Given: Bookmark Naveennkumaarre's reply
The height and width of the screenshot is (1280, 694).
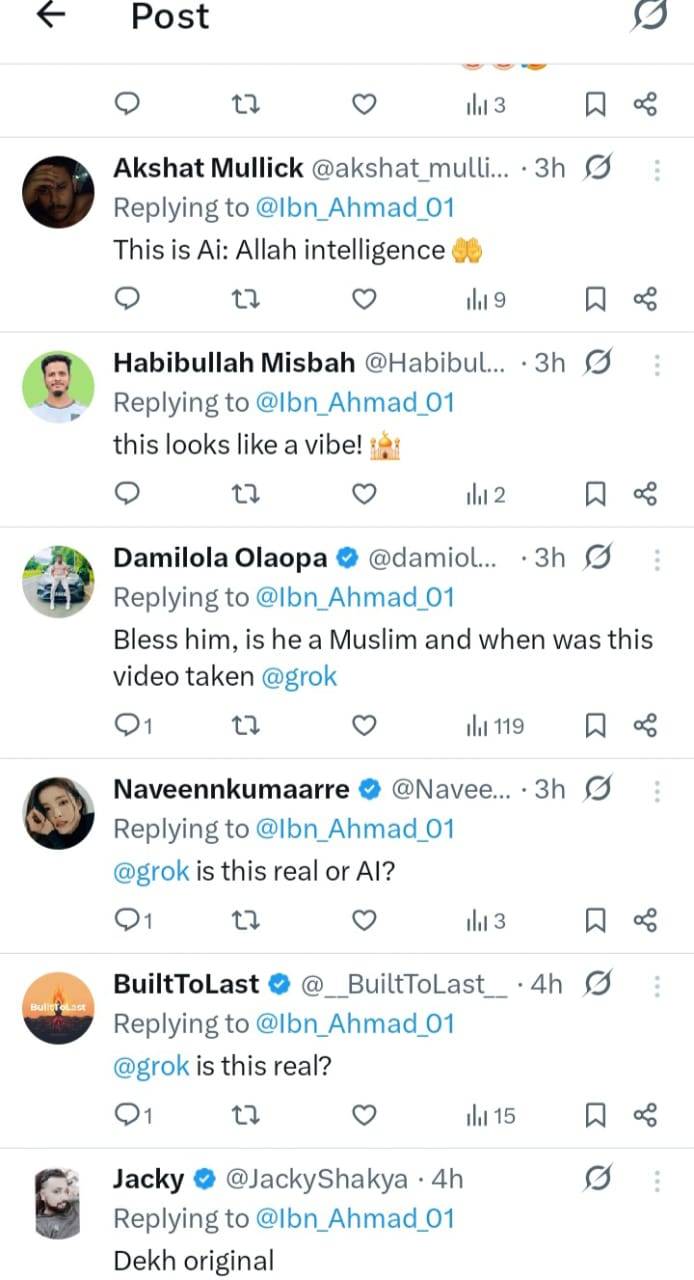Looking at the screenshot, I should click(596, 920).
